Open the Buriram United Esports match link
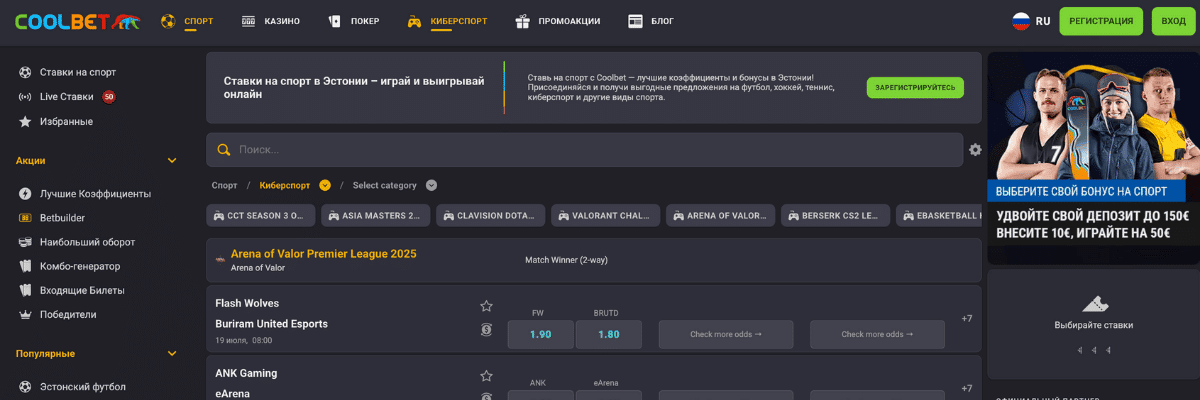Viewport: 1200px width, 400px height. click(x=272, y=324)
